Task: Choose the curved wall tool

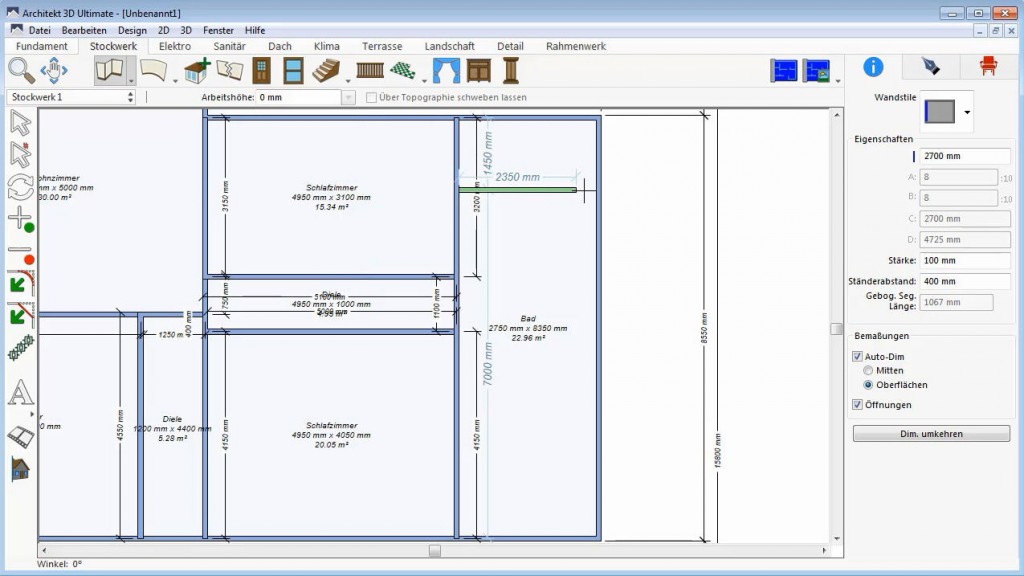Action: (x=153, y=71)
